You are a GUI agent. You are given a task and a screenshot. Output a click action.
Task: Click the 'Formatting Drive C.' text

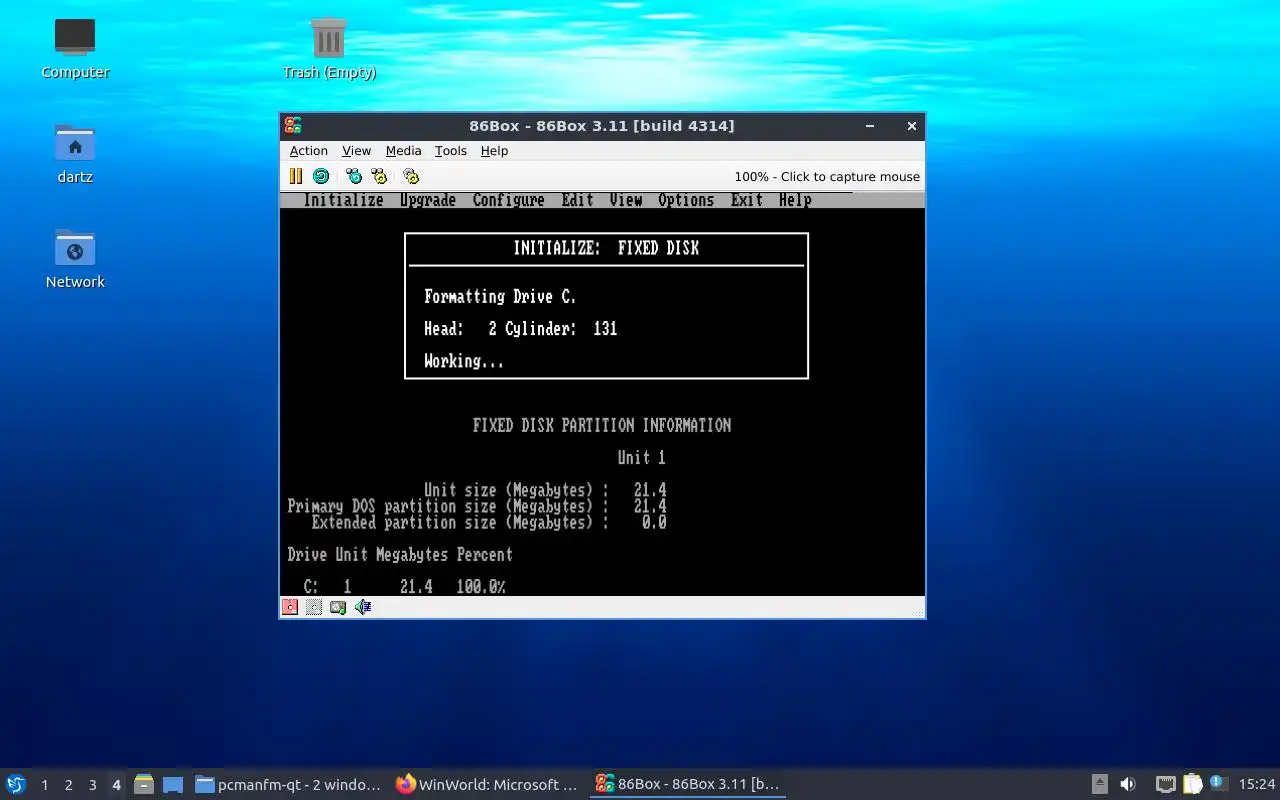click(x=500, y=297)
